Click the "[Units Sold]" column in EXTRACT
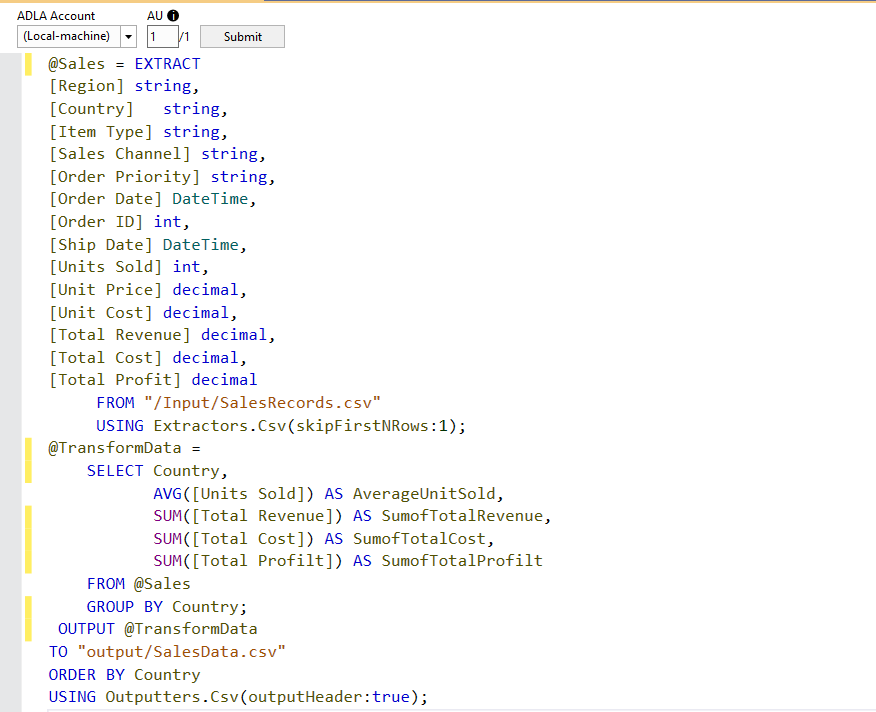 click(105, 267)
